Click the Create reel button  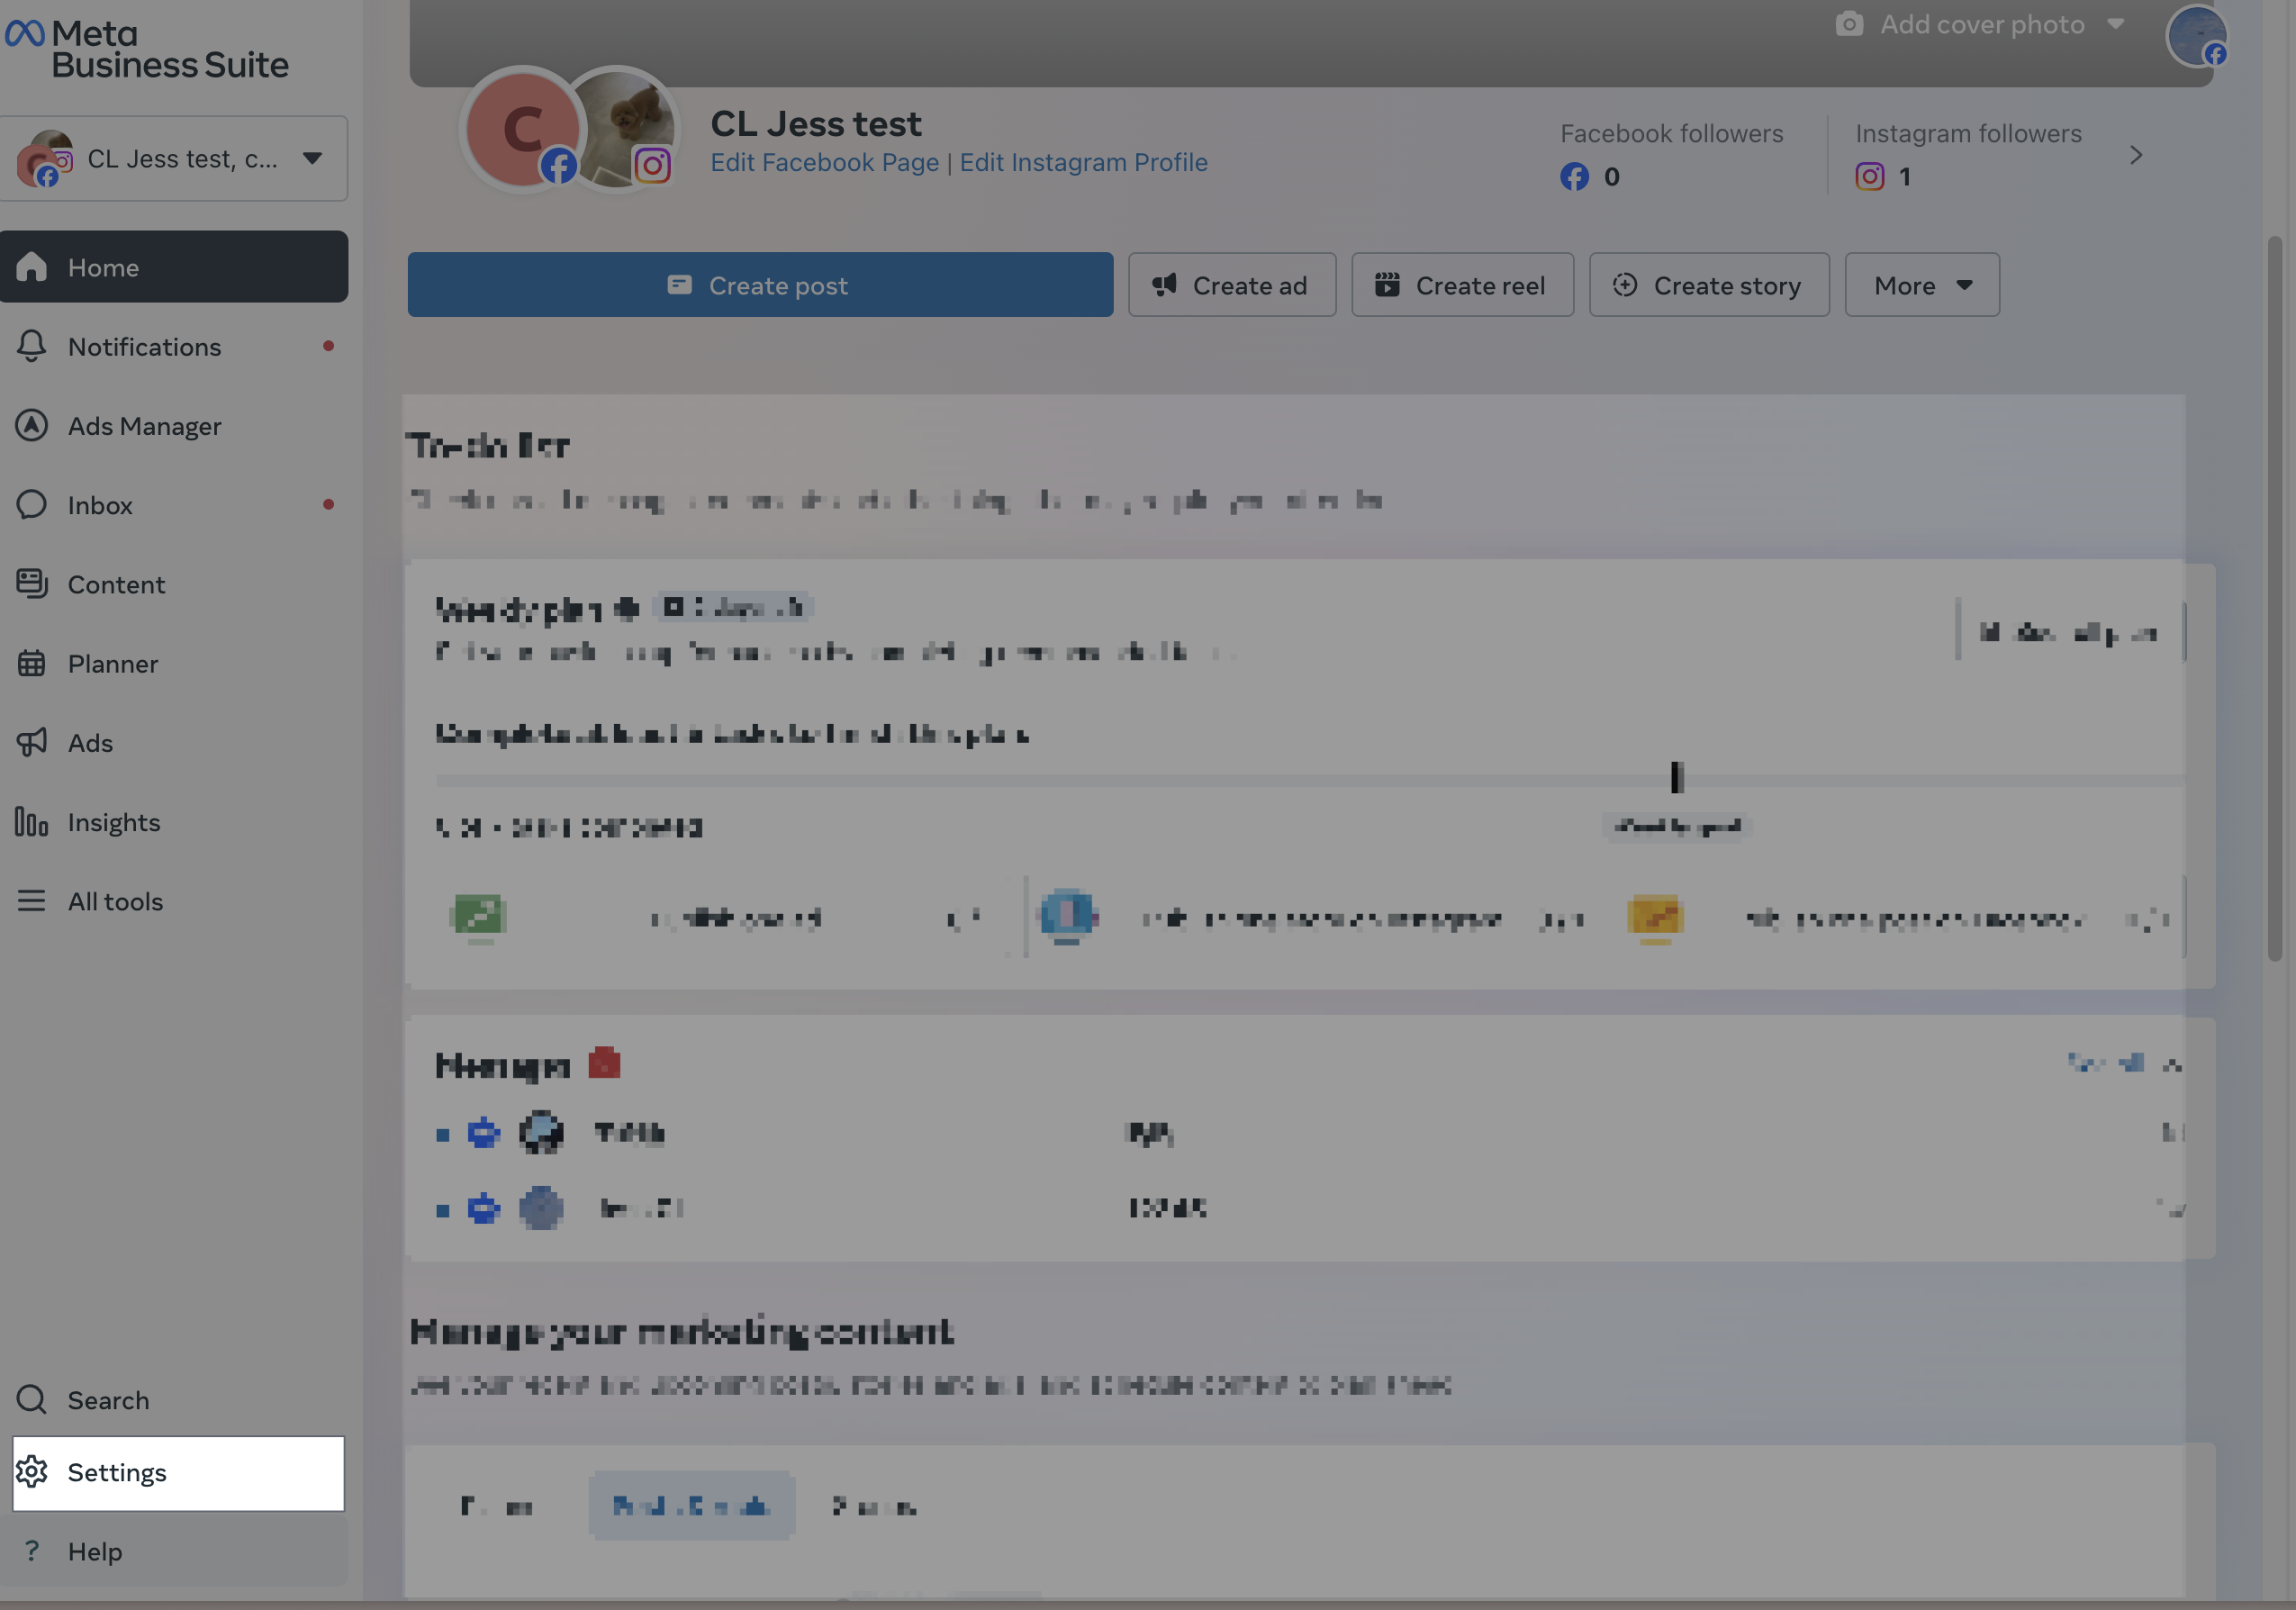point(1463,285)
